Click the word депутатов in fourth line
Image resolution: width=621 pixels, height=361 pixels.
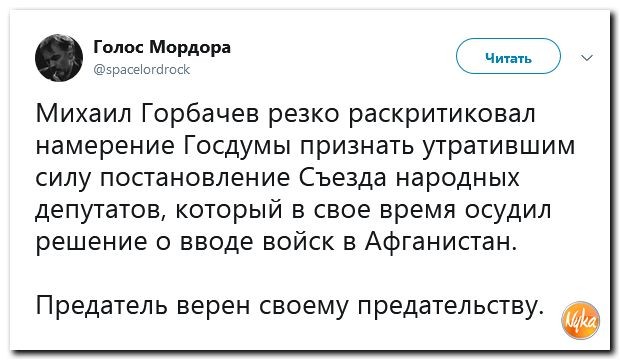pos(100,210)
